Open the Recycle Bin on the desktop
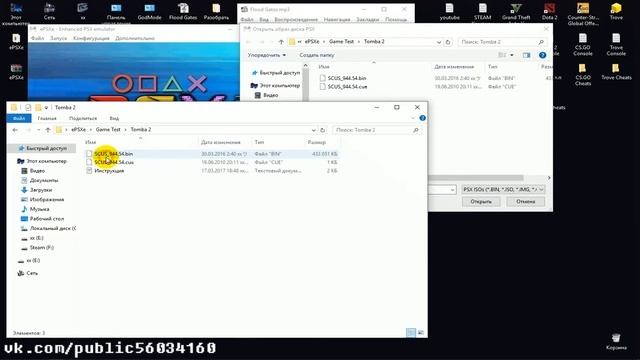 click(616, 341)
